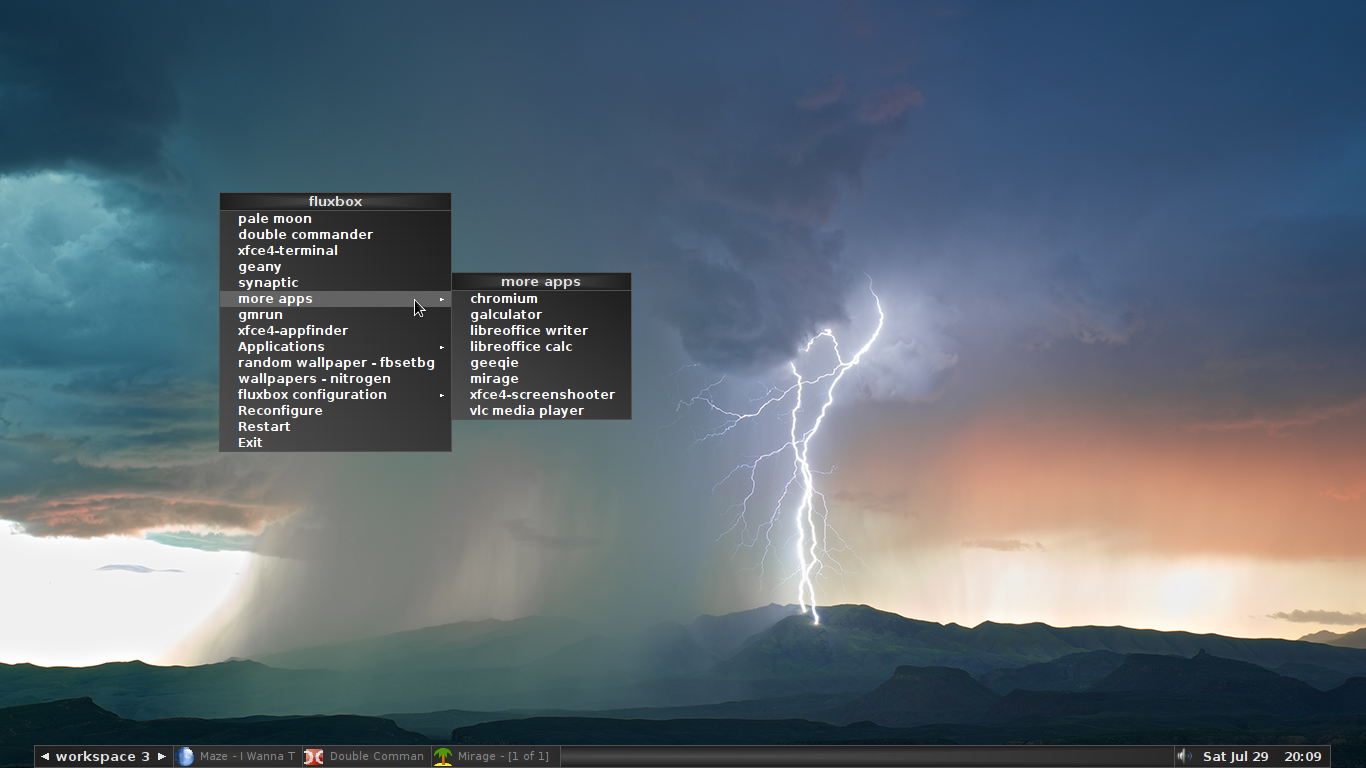Select random wallpaper - fbsetbg
Screen dimensions: 1366x768
point(336,362)
